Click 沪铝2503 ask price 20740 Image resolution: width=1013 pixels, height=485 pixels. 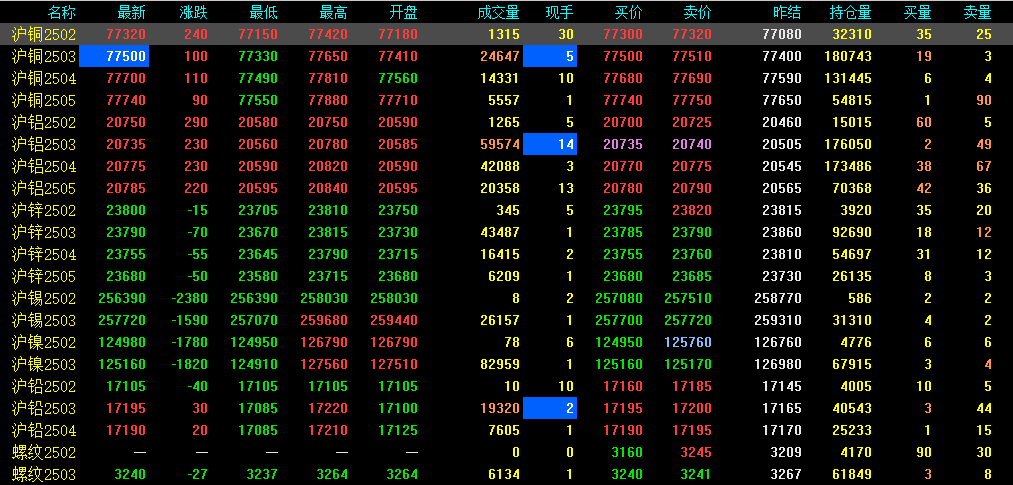[x=691, y=144]
